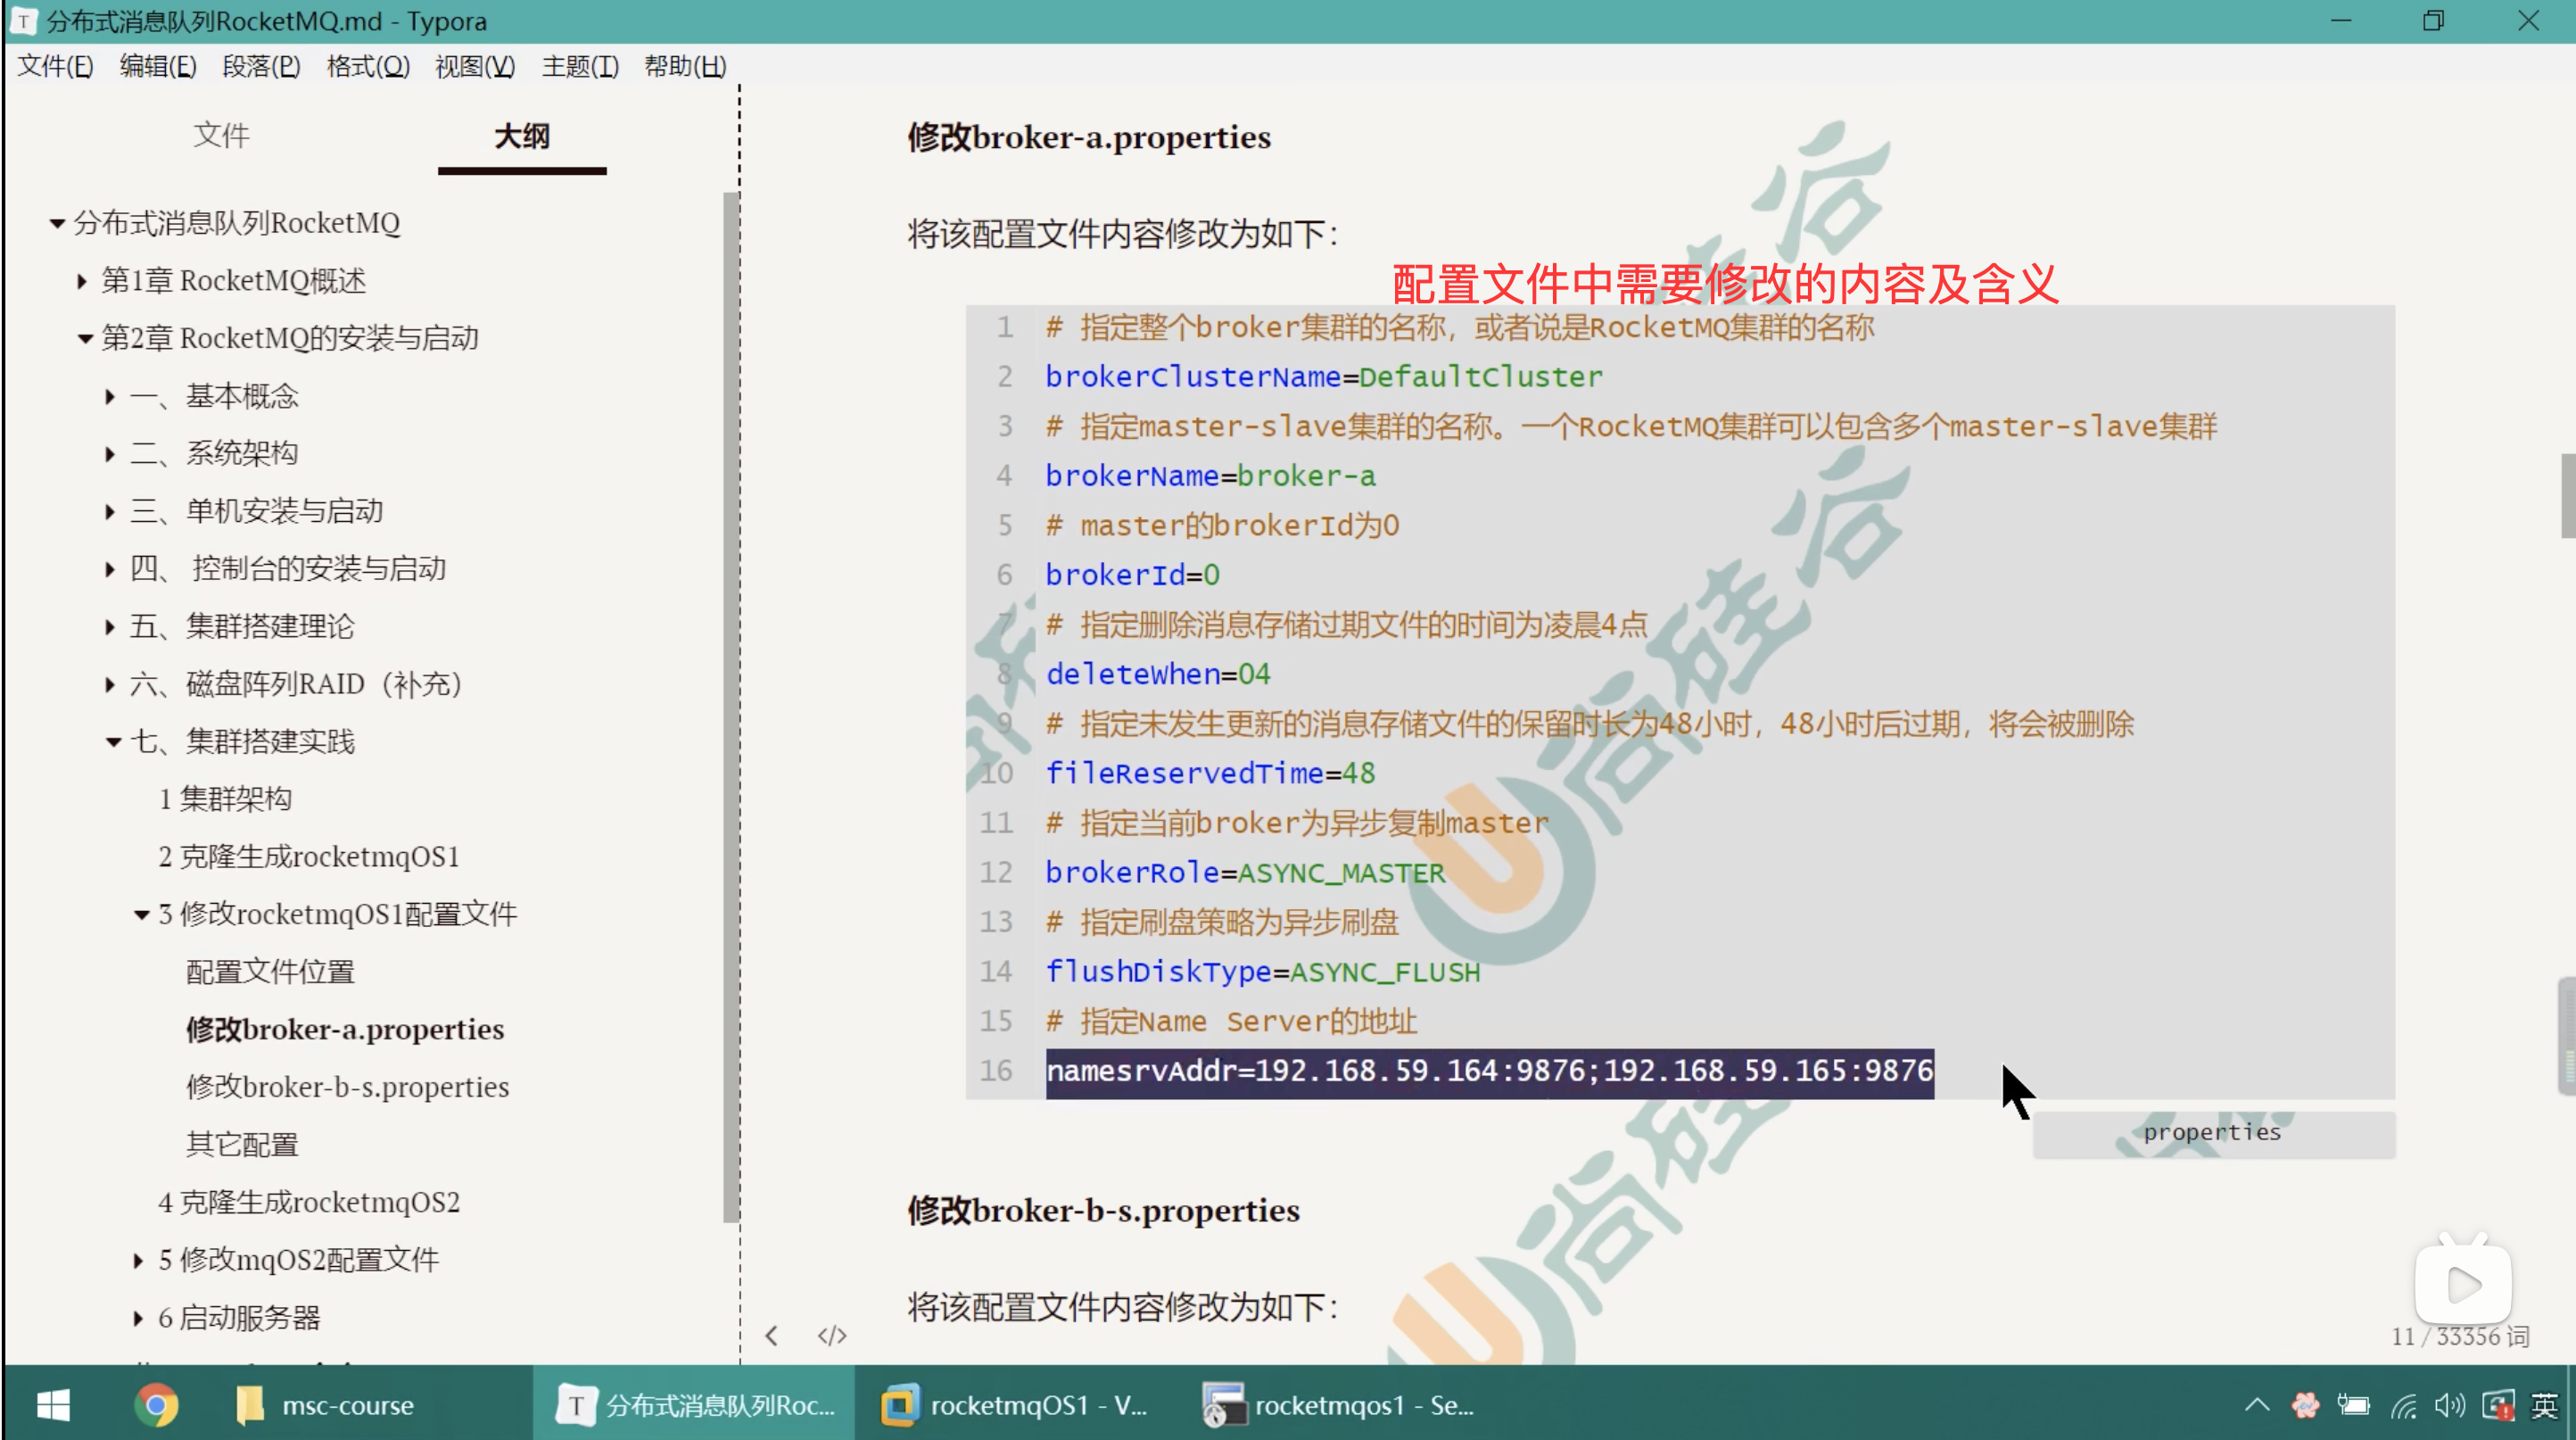The width and height of the screenshot is (2576, 1440).
Task: Click the Bilibili play button overlay
Action: coord(2462,1284)
